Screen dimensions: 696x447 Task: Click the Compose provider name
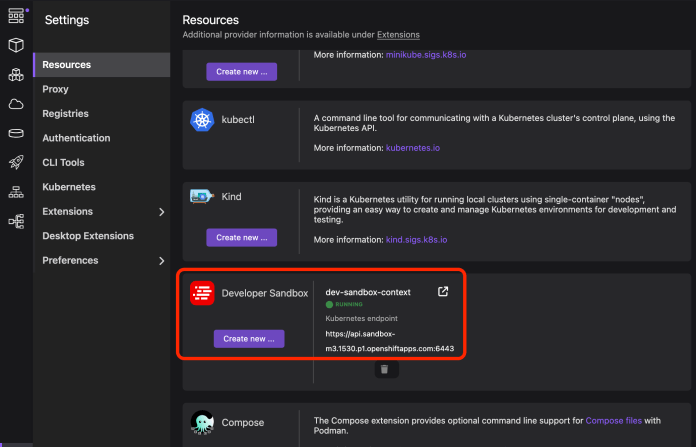point(243,423)
